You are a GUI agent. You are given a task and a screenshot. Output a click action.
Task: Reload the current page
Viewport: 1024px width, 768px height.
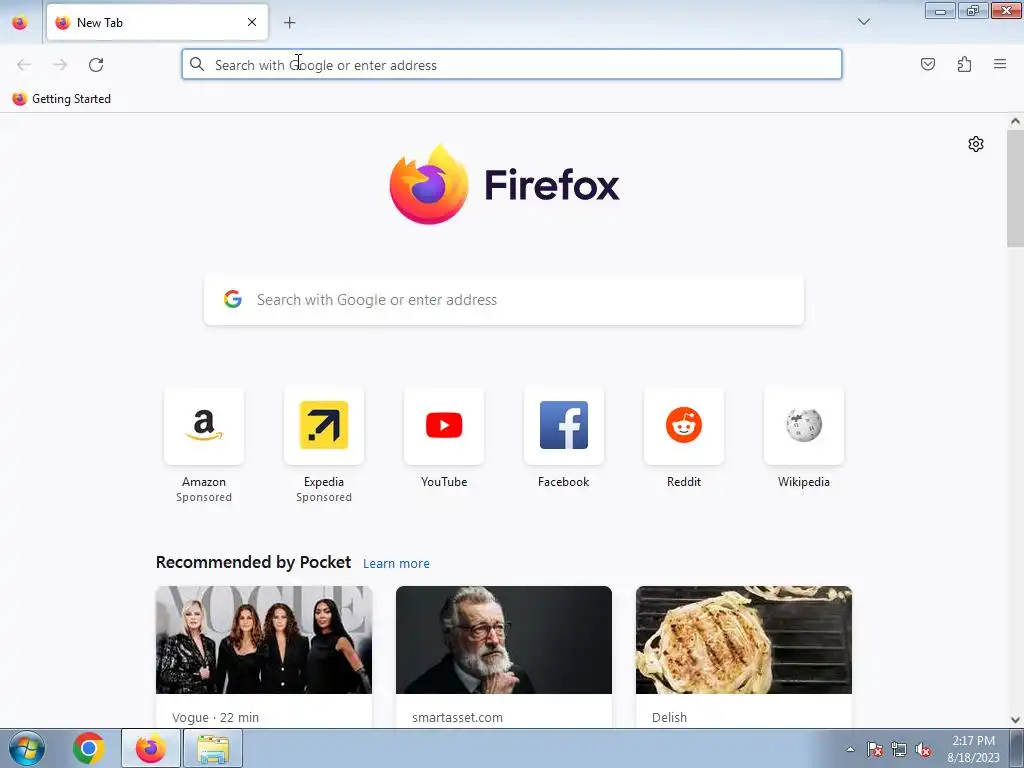tap(96, 64)
